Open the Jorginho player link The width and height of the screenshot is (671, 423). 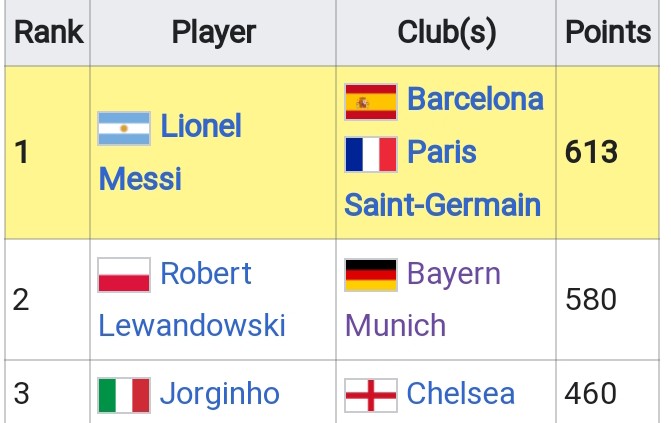coord(220,394)
